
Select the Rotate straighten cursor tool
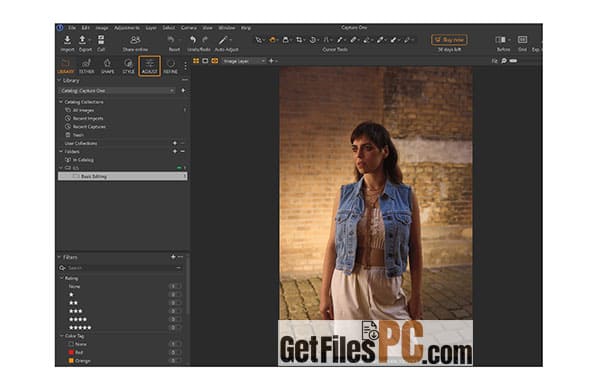pos(313,40)
